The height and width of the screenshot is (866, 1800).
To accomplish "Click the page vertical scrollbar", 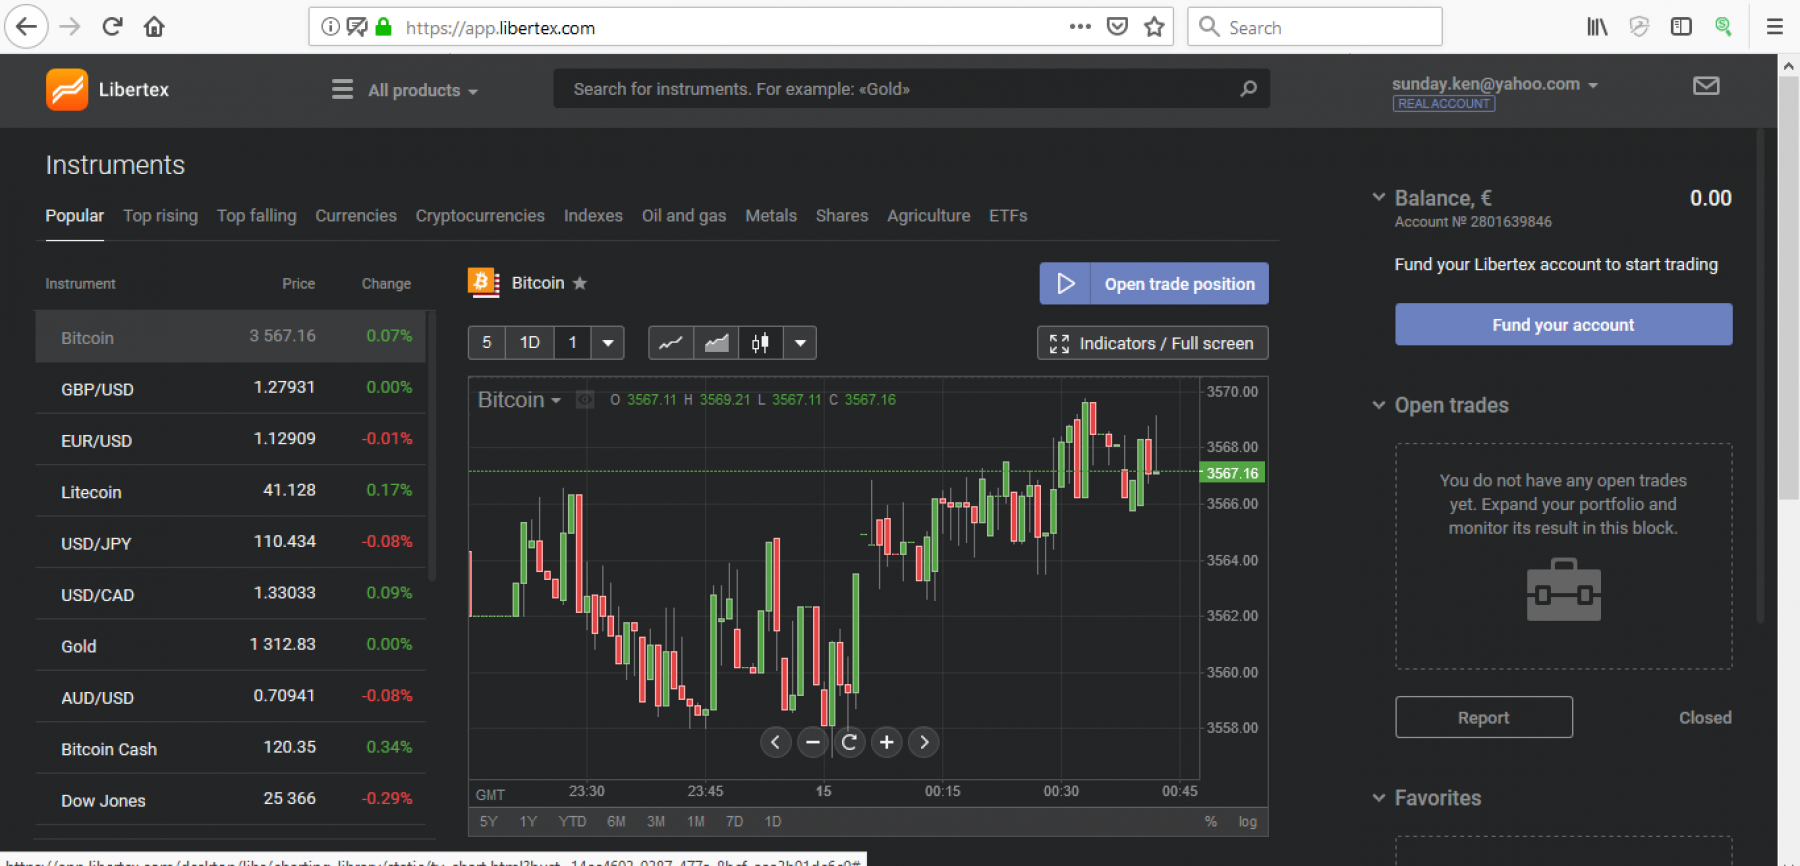I will click(x=1789, y=288).
